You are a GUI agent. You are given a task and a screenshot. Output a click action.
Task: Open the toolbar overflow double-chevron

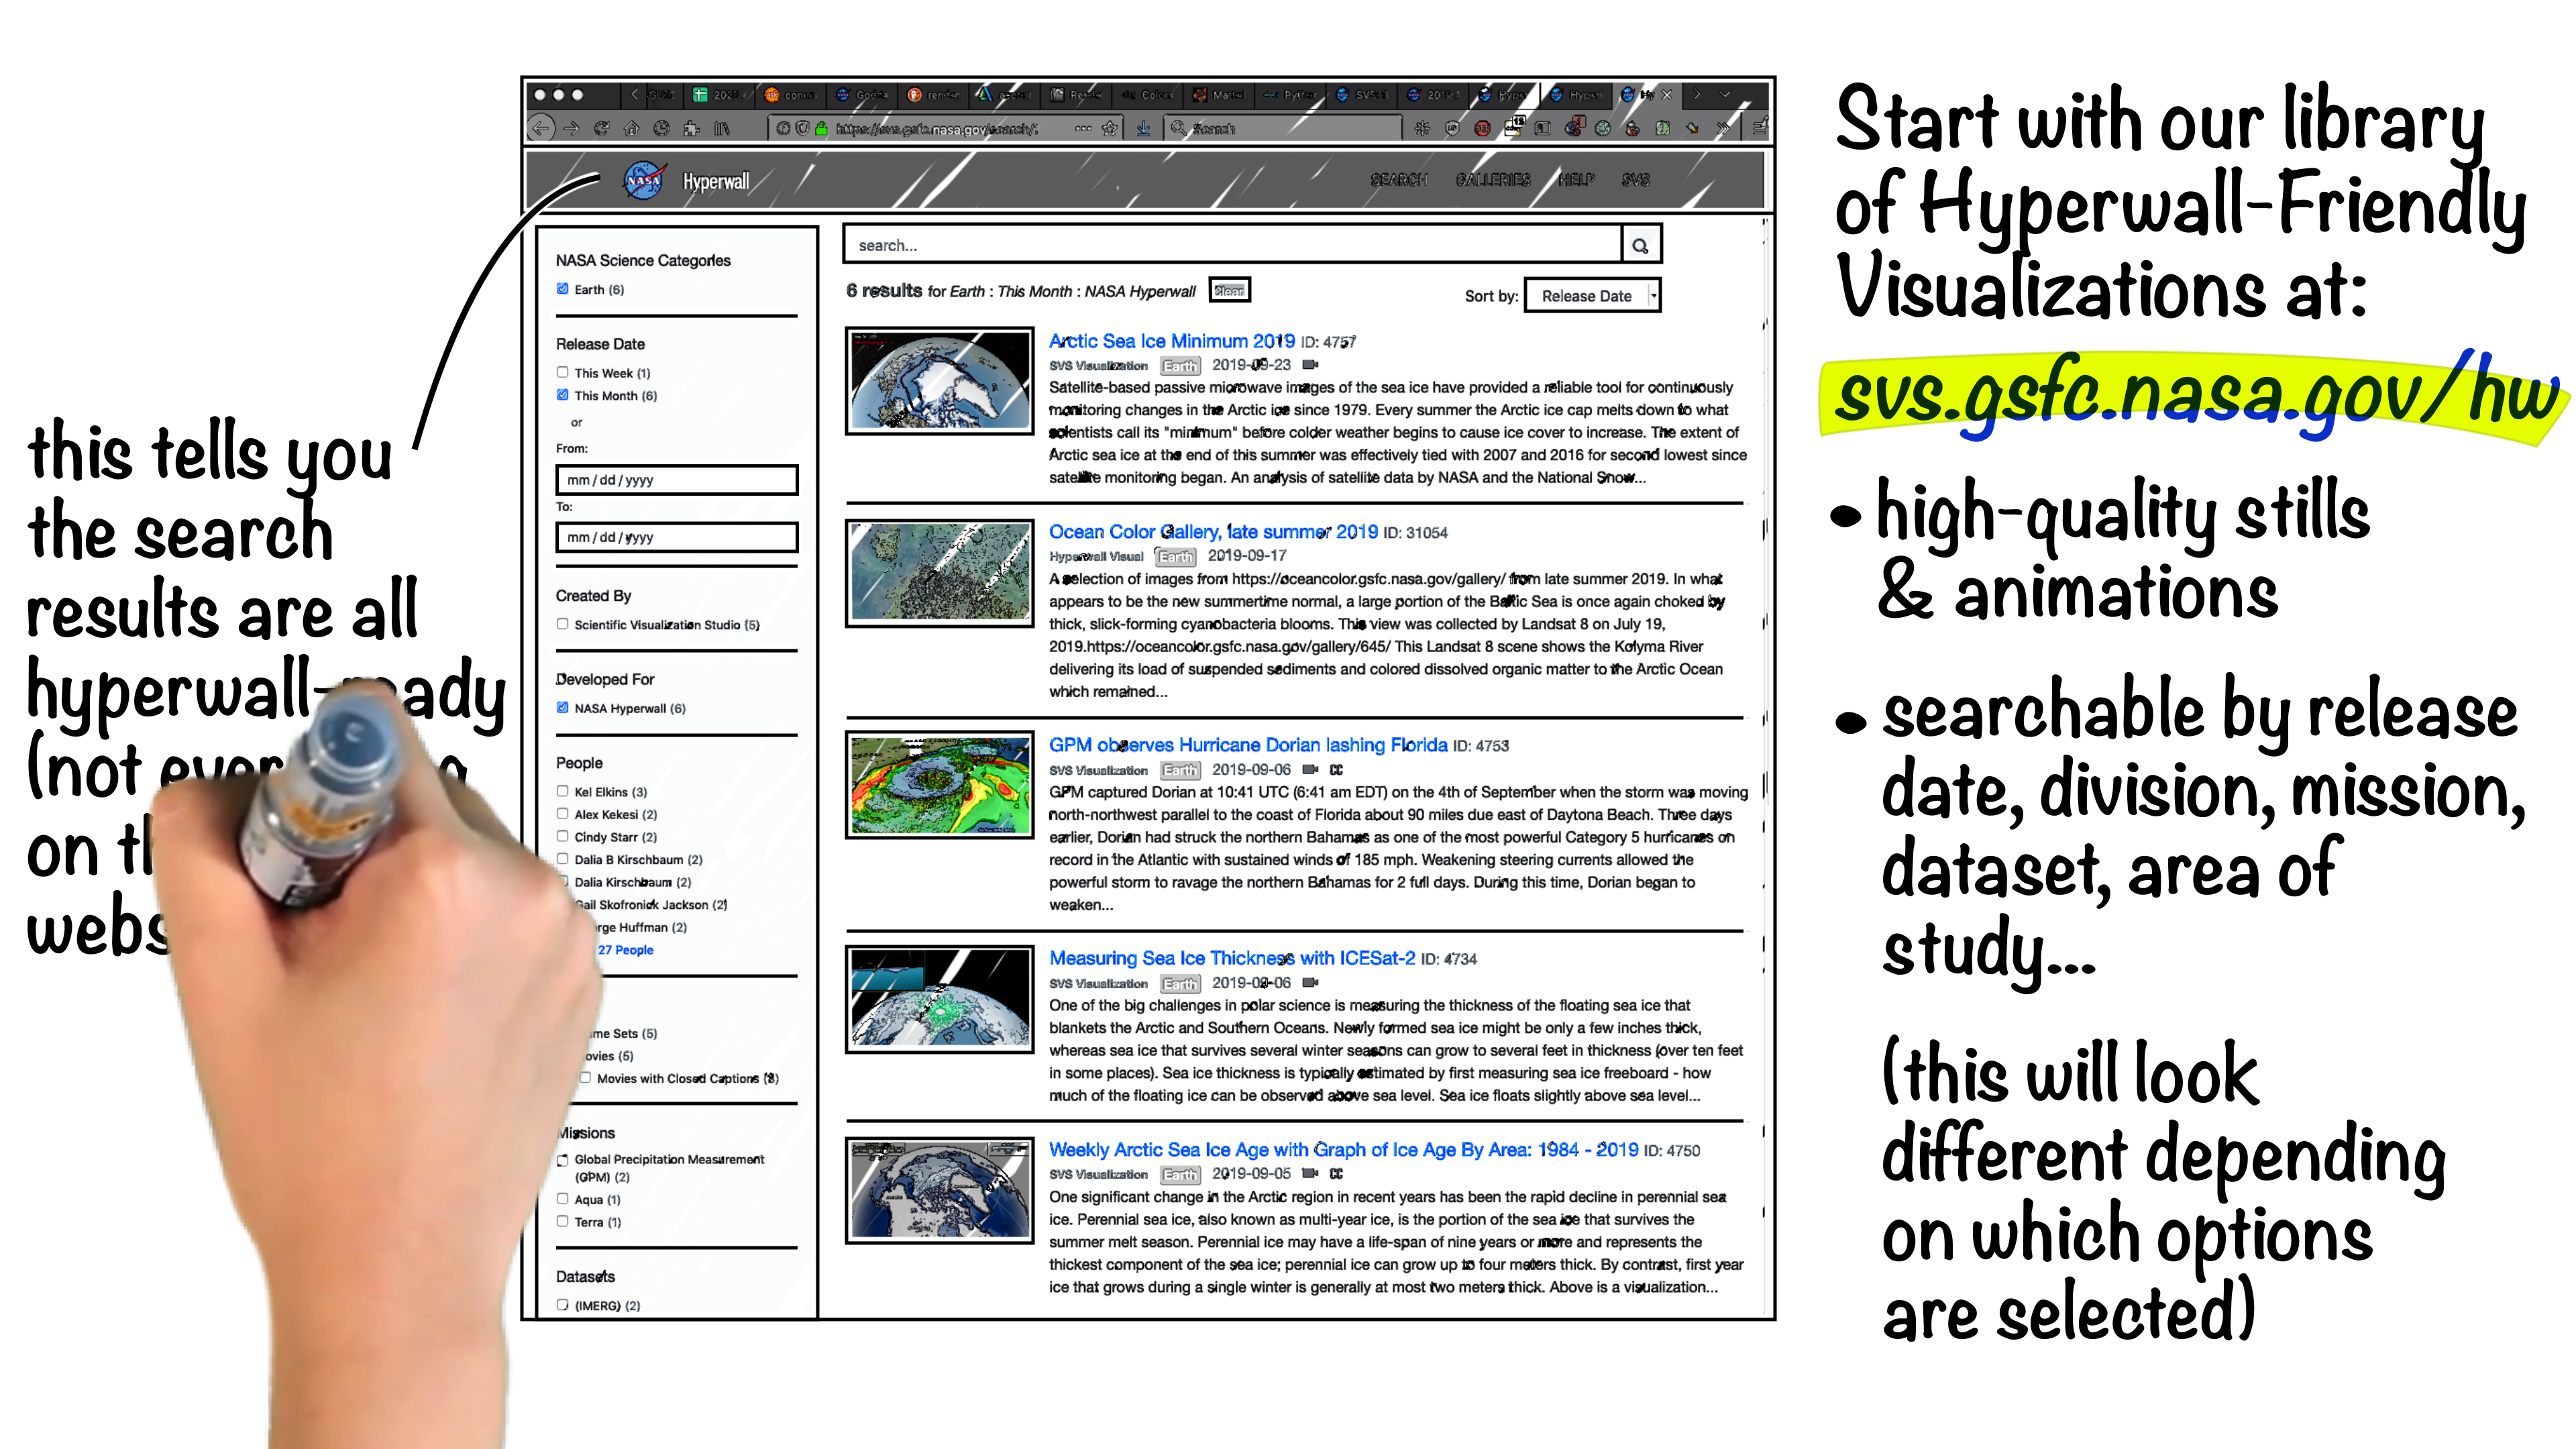click(x=1723, y=128)
